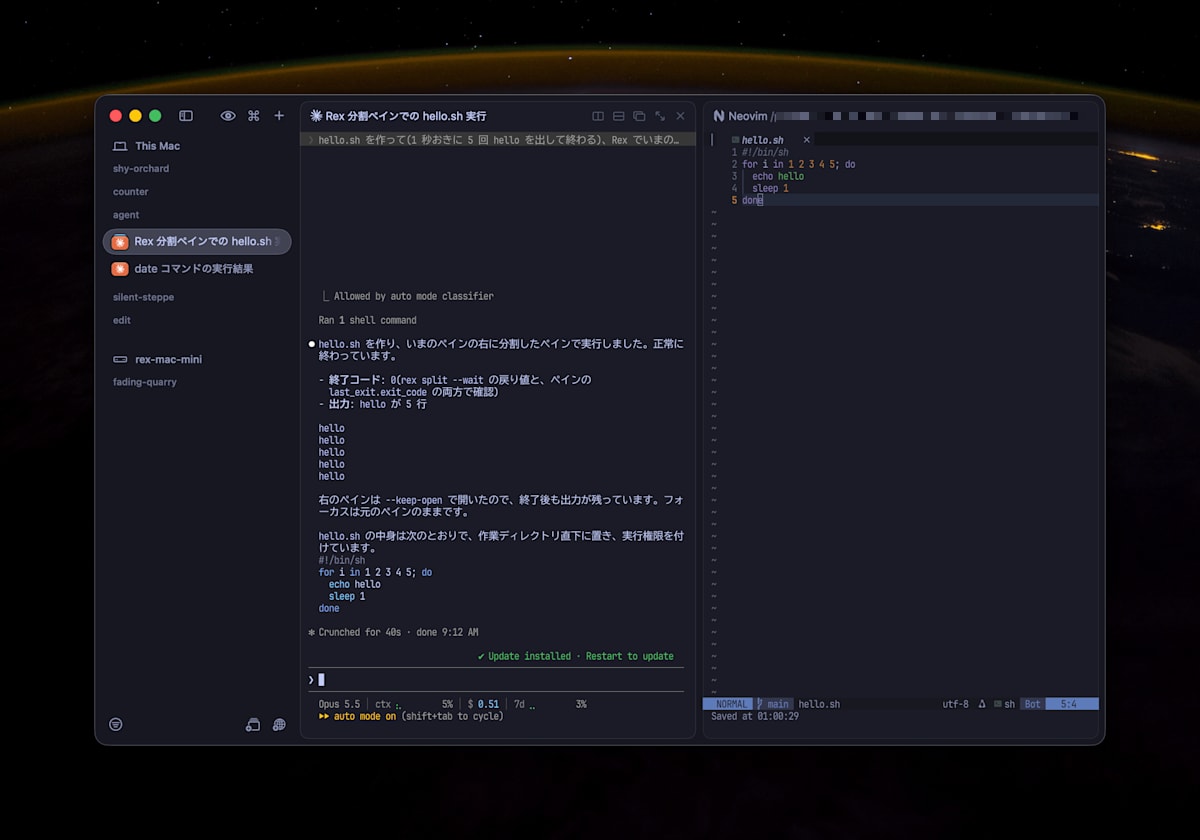The width and height of the screenshot is (1200, 840).
Task: Click the Bot position indicator
Action: click(x=1032, y=704)
